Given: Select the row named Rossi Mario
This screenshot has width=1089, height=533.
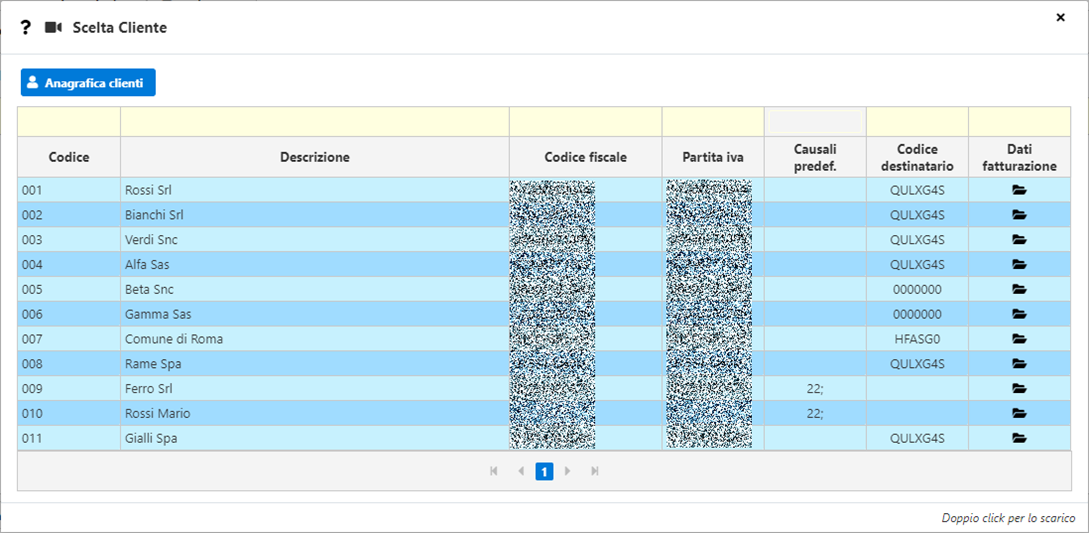Looking at the screenshot, I should point(544,413).
